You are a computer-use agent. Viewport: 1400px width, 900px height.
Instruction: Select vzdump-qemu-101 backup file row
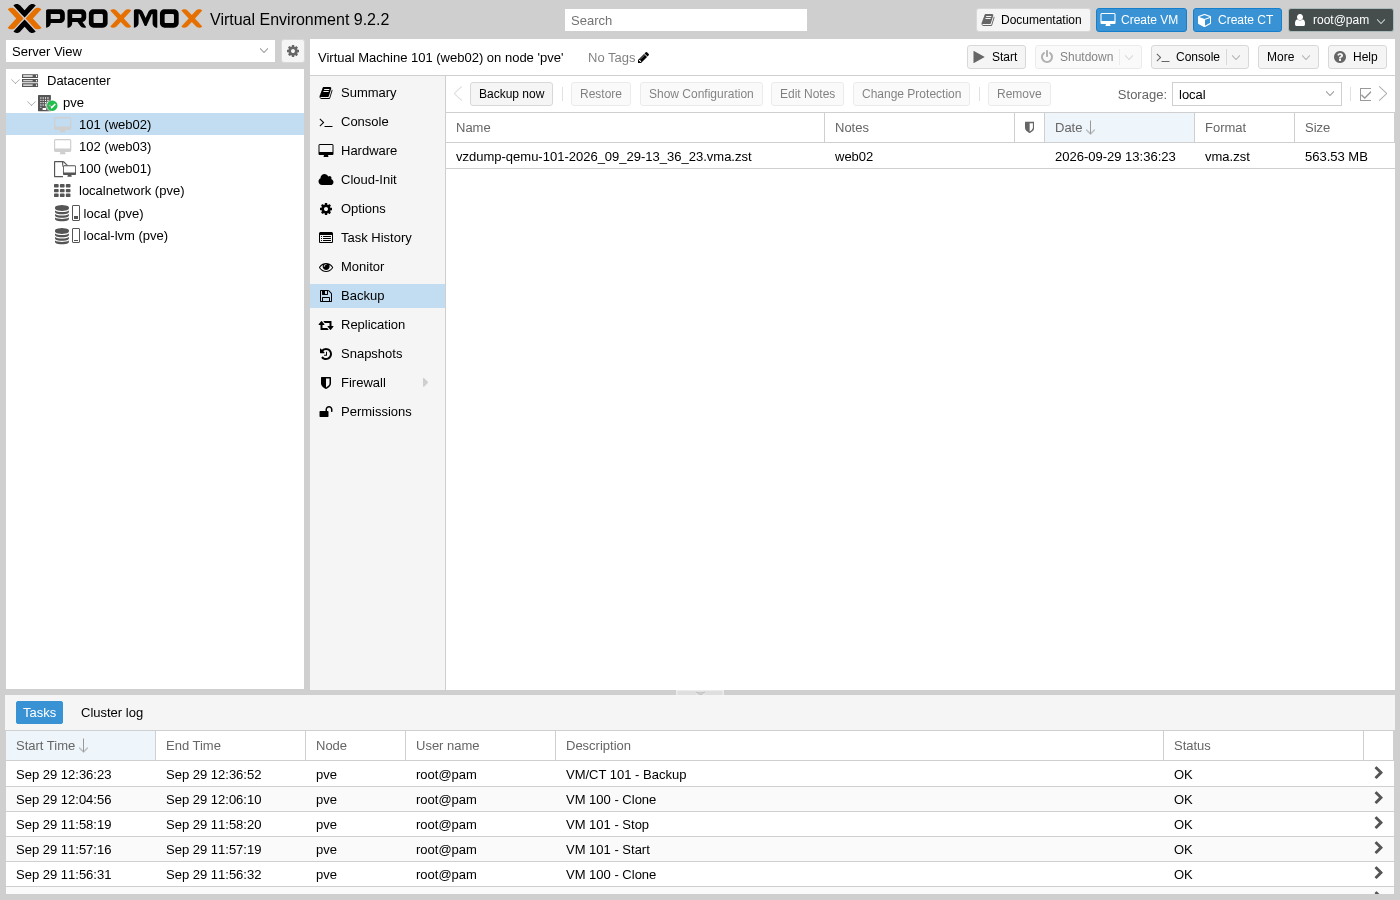(920, 156)
